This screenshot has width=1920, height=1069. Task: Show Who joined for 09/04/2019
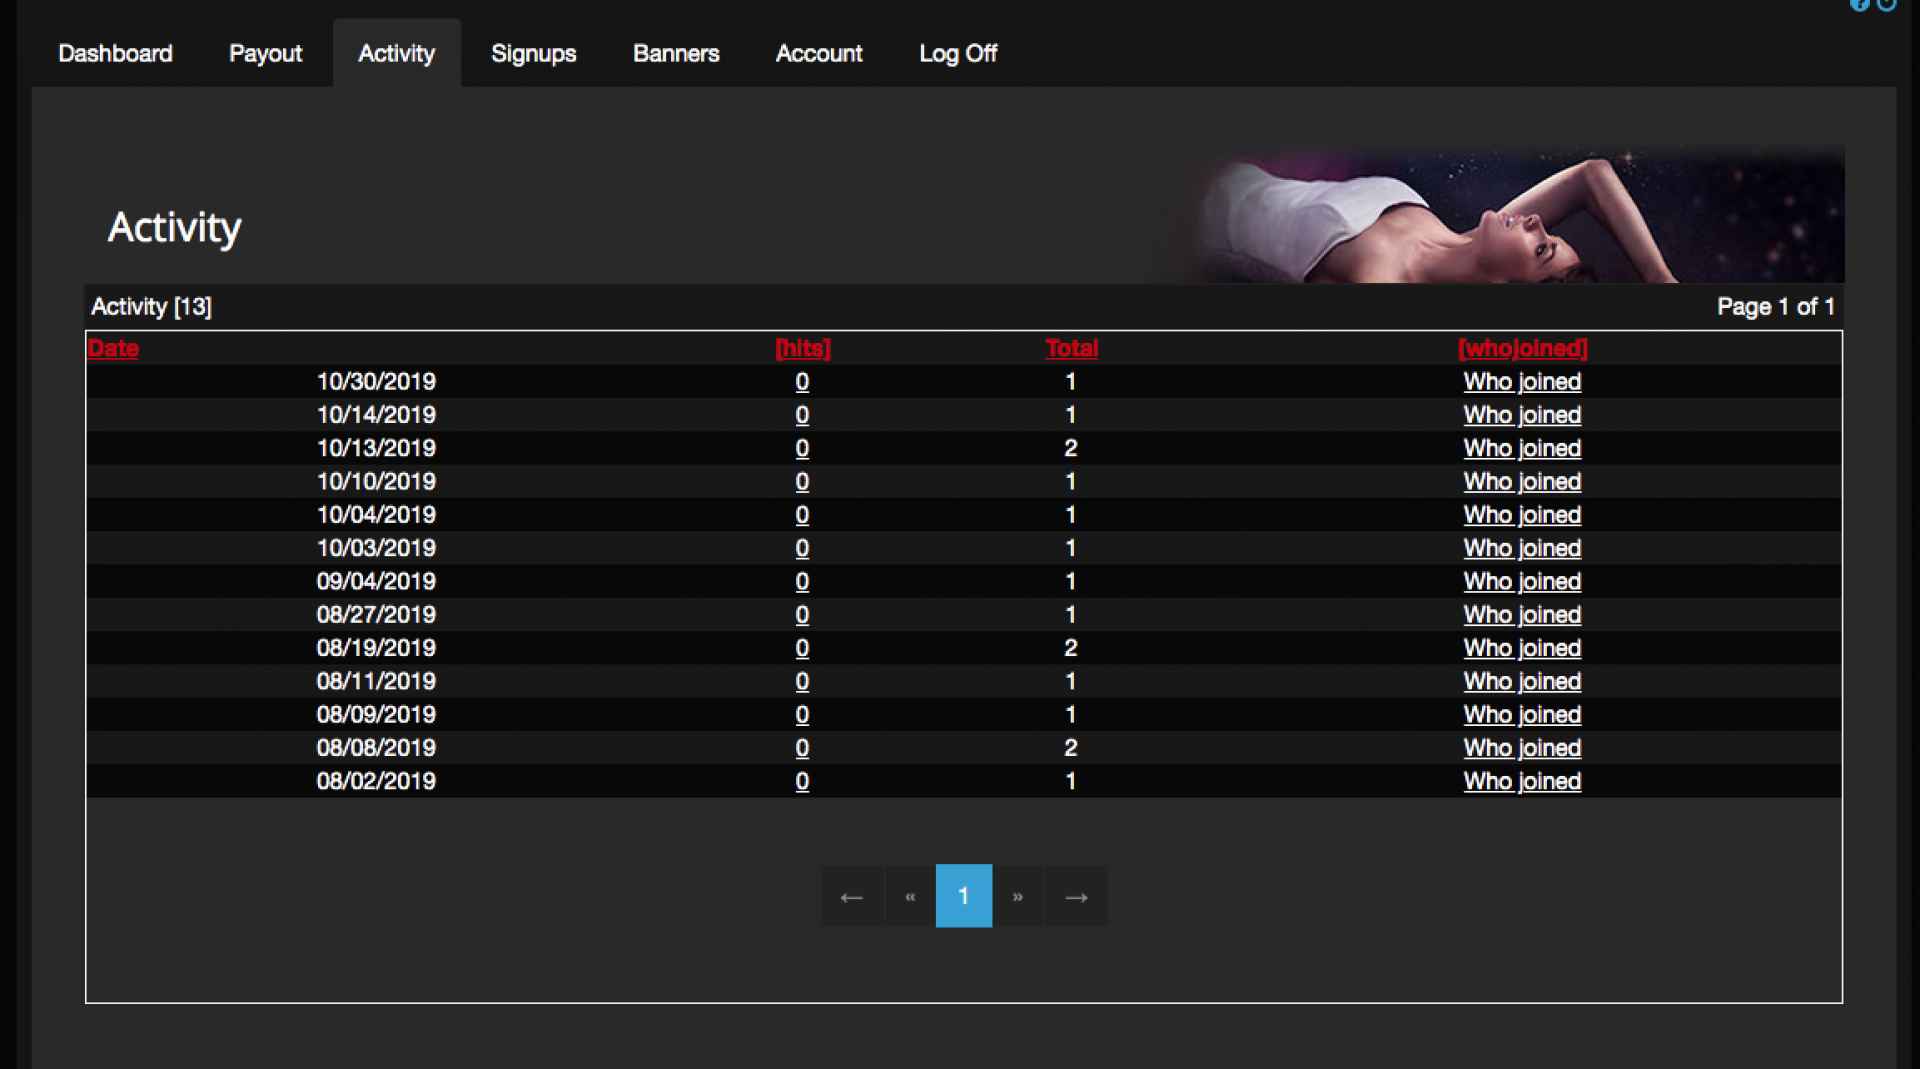(x=1522, y=581)
